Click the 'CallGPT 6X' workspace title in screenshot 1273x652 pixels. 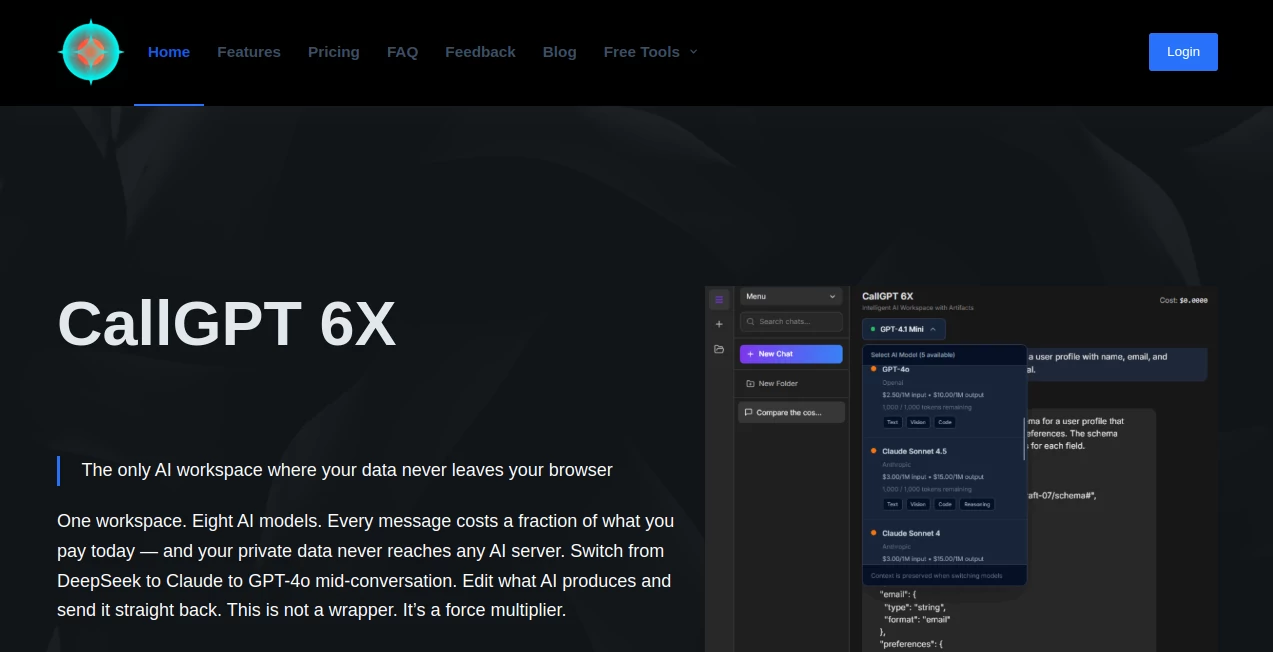(887, 296)
